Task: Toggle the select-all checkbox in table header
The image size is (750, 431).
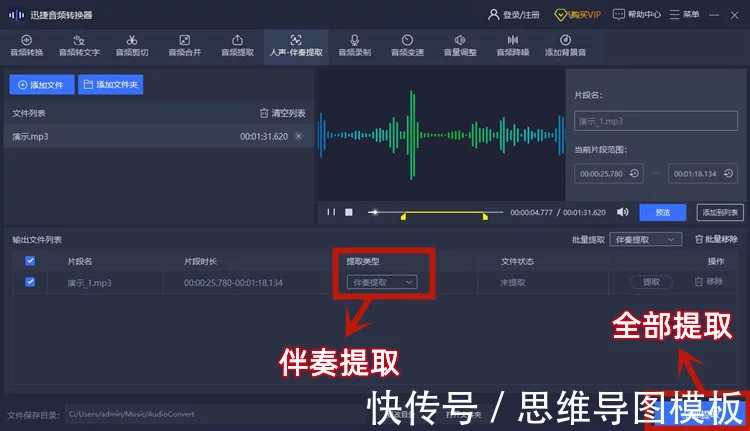Action: [x=30, y=261]
